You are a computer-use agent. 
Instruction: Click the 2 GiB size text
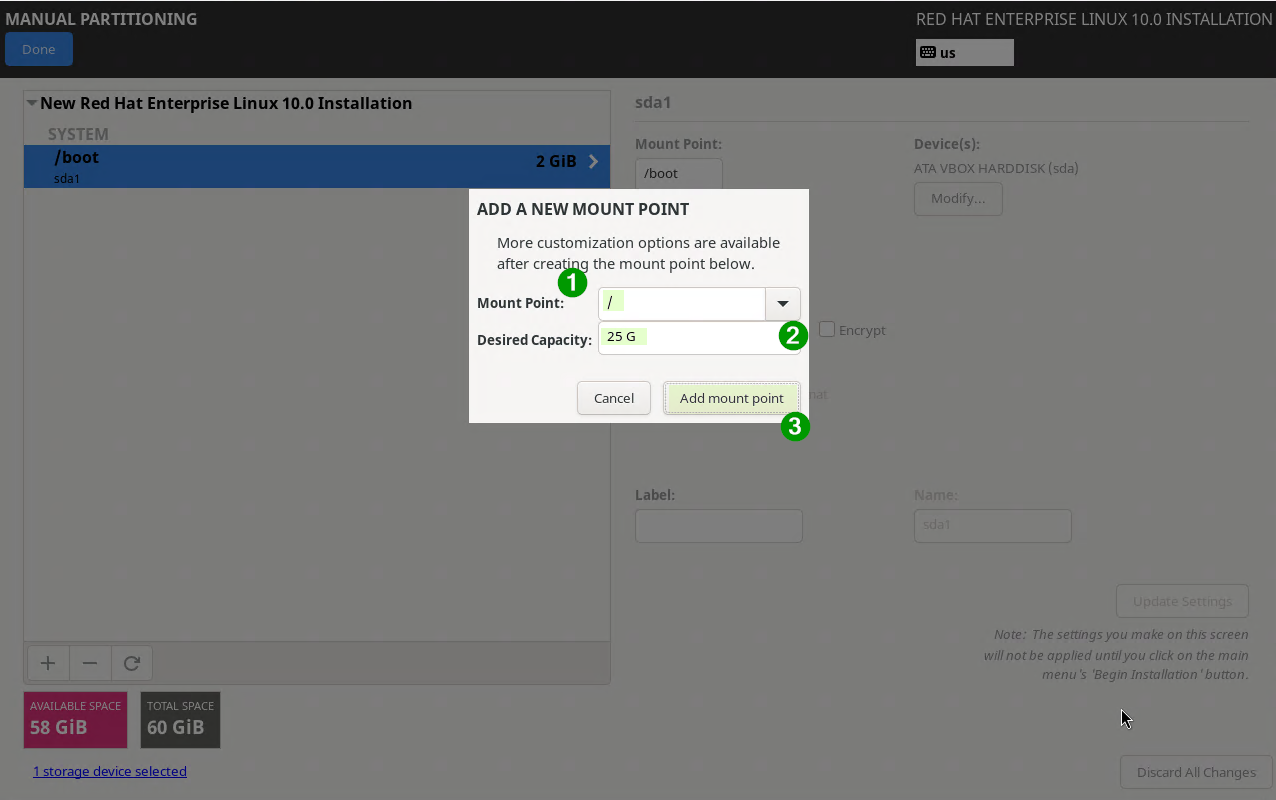pyautogui.click(x=556, y=161)
